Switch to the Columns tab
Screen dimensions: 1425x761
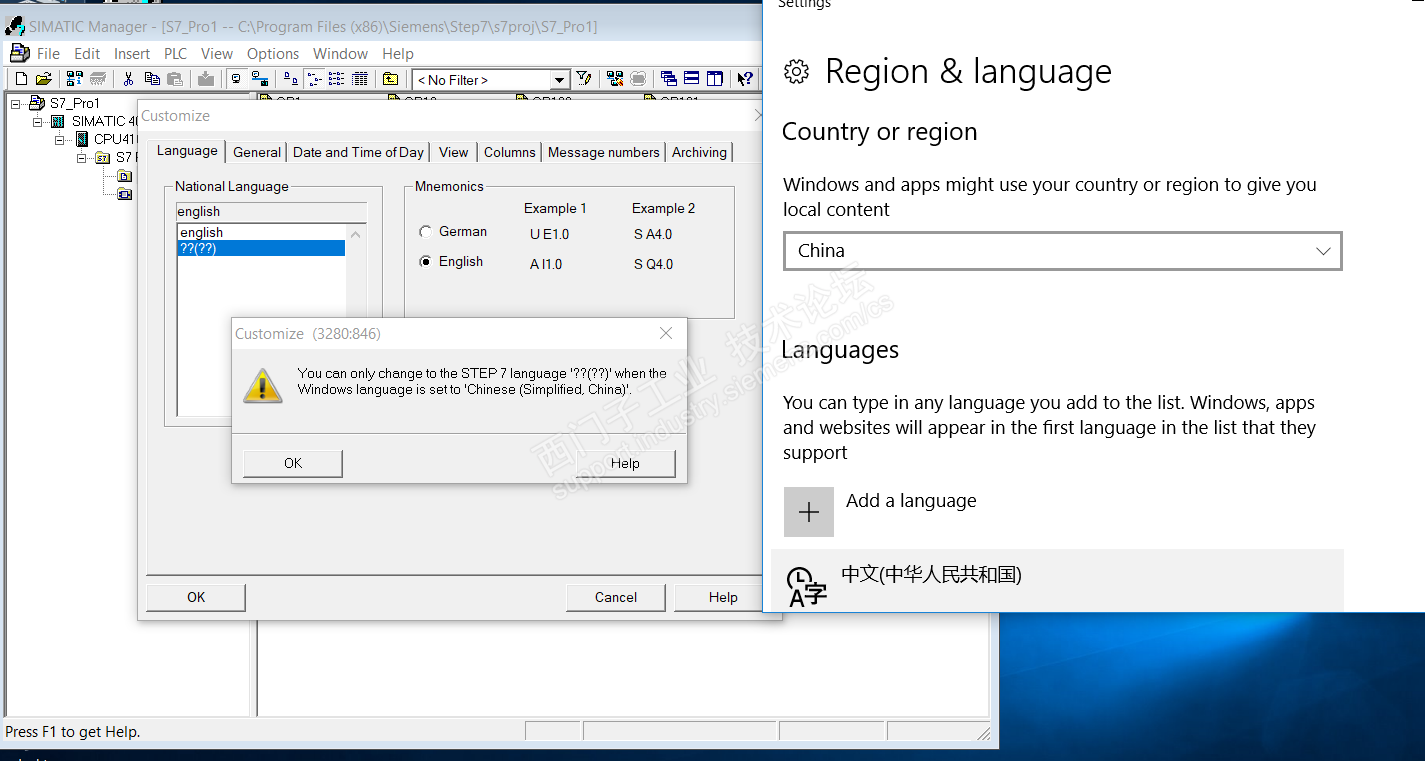(510, 152)
